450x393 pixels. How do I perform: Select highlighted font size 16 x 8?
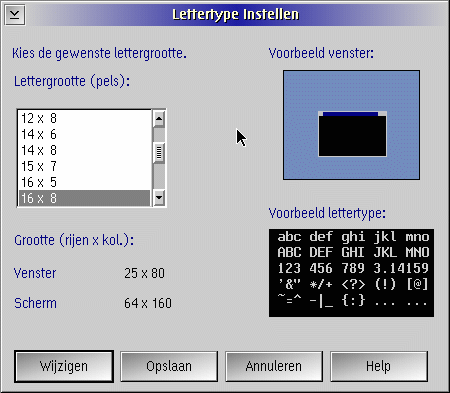click(x=85, y=198)
